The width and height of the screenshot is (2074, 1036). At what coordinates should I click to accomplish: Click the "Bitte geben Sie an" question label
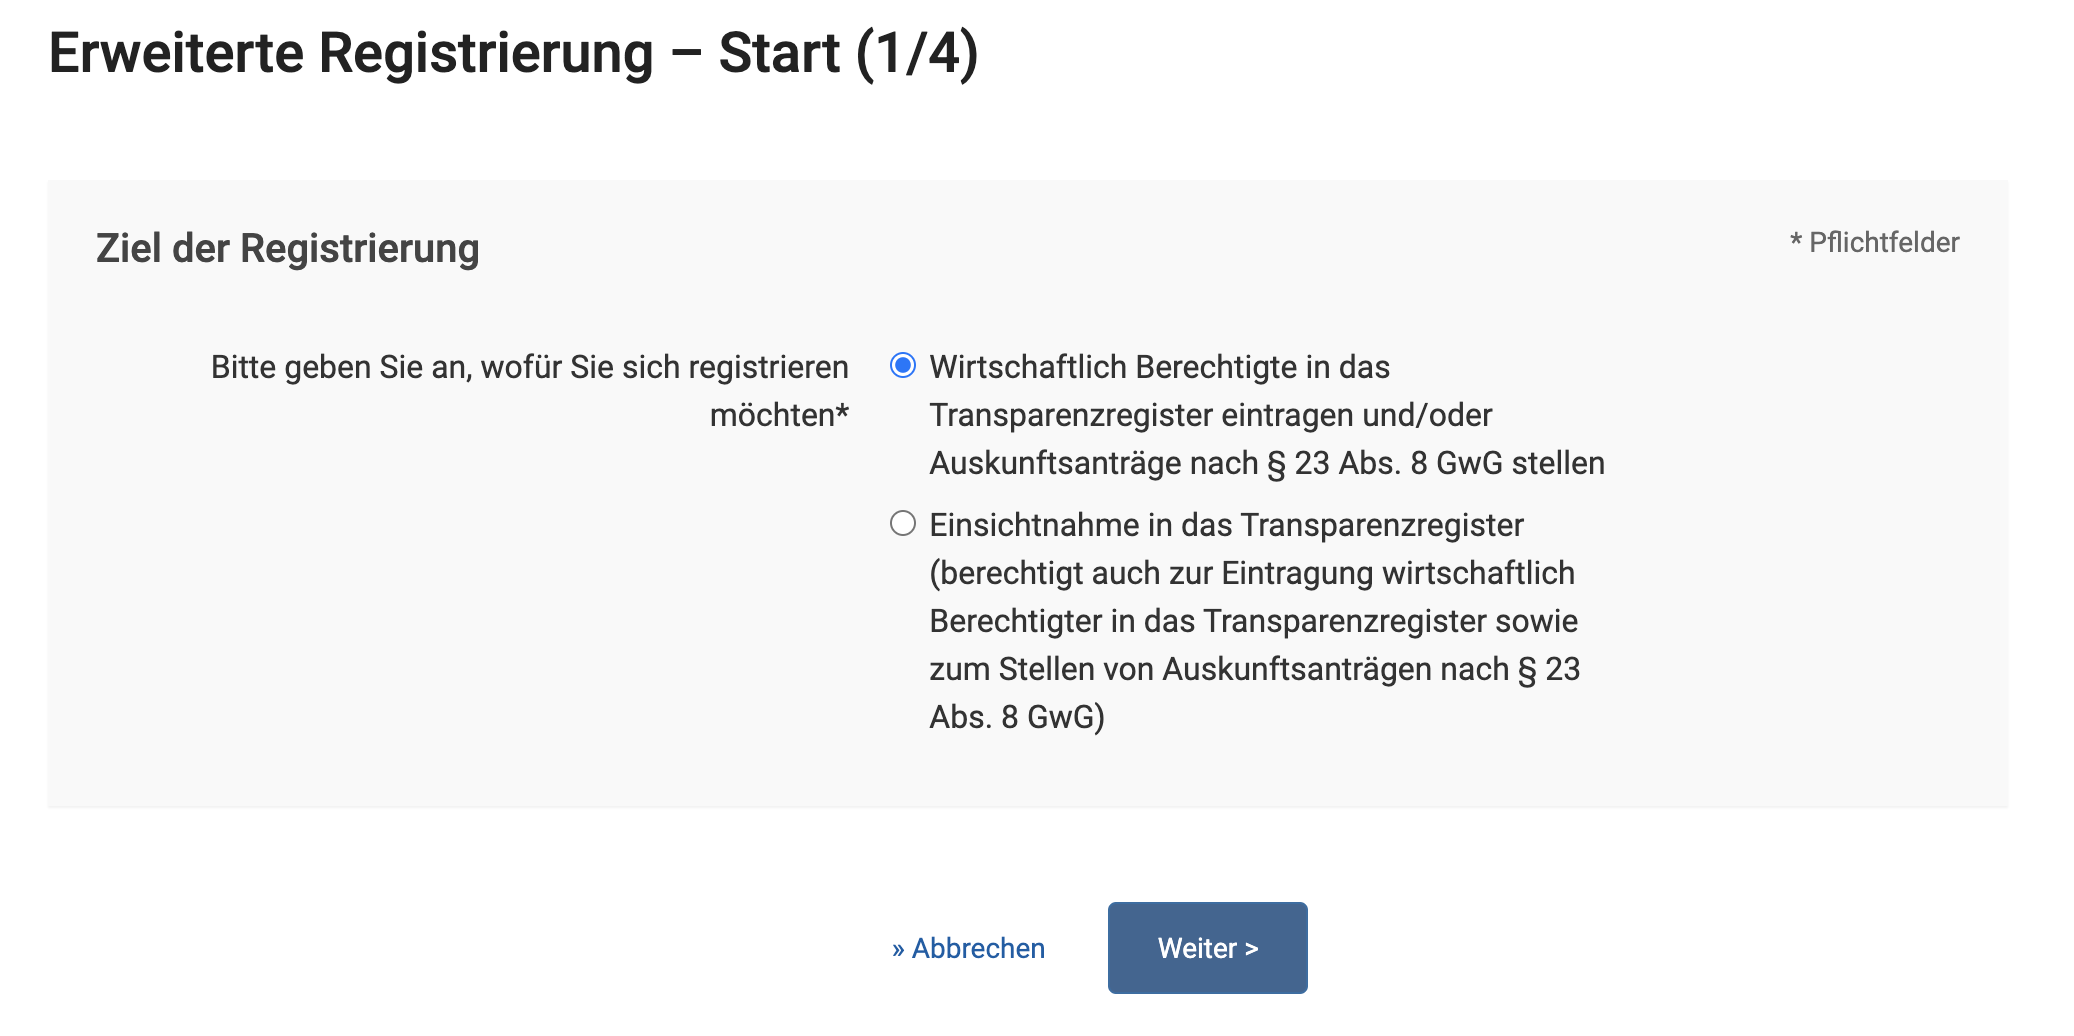(529, 367)
